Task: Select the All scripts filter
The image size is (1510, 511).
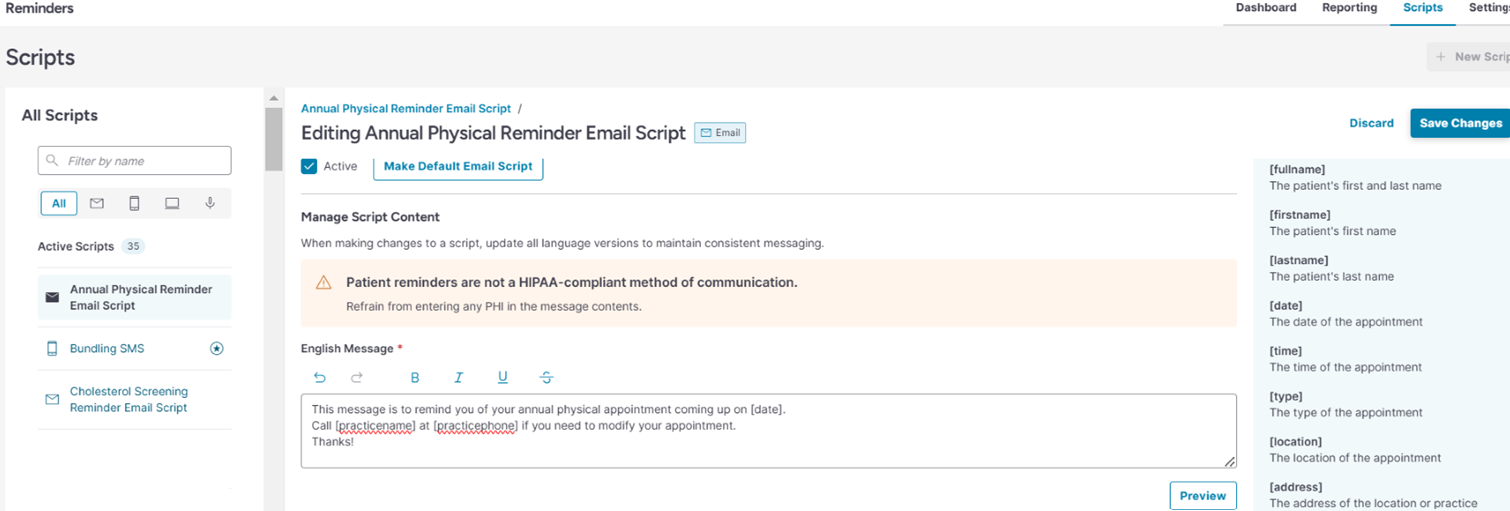Action: [x=59, y=204]
